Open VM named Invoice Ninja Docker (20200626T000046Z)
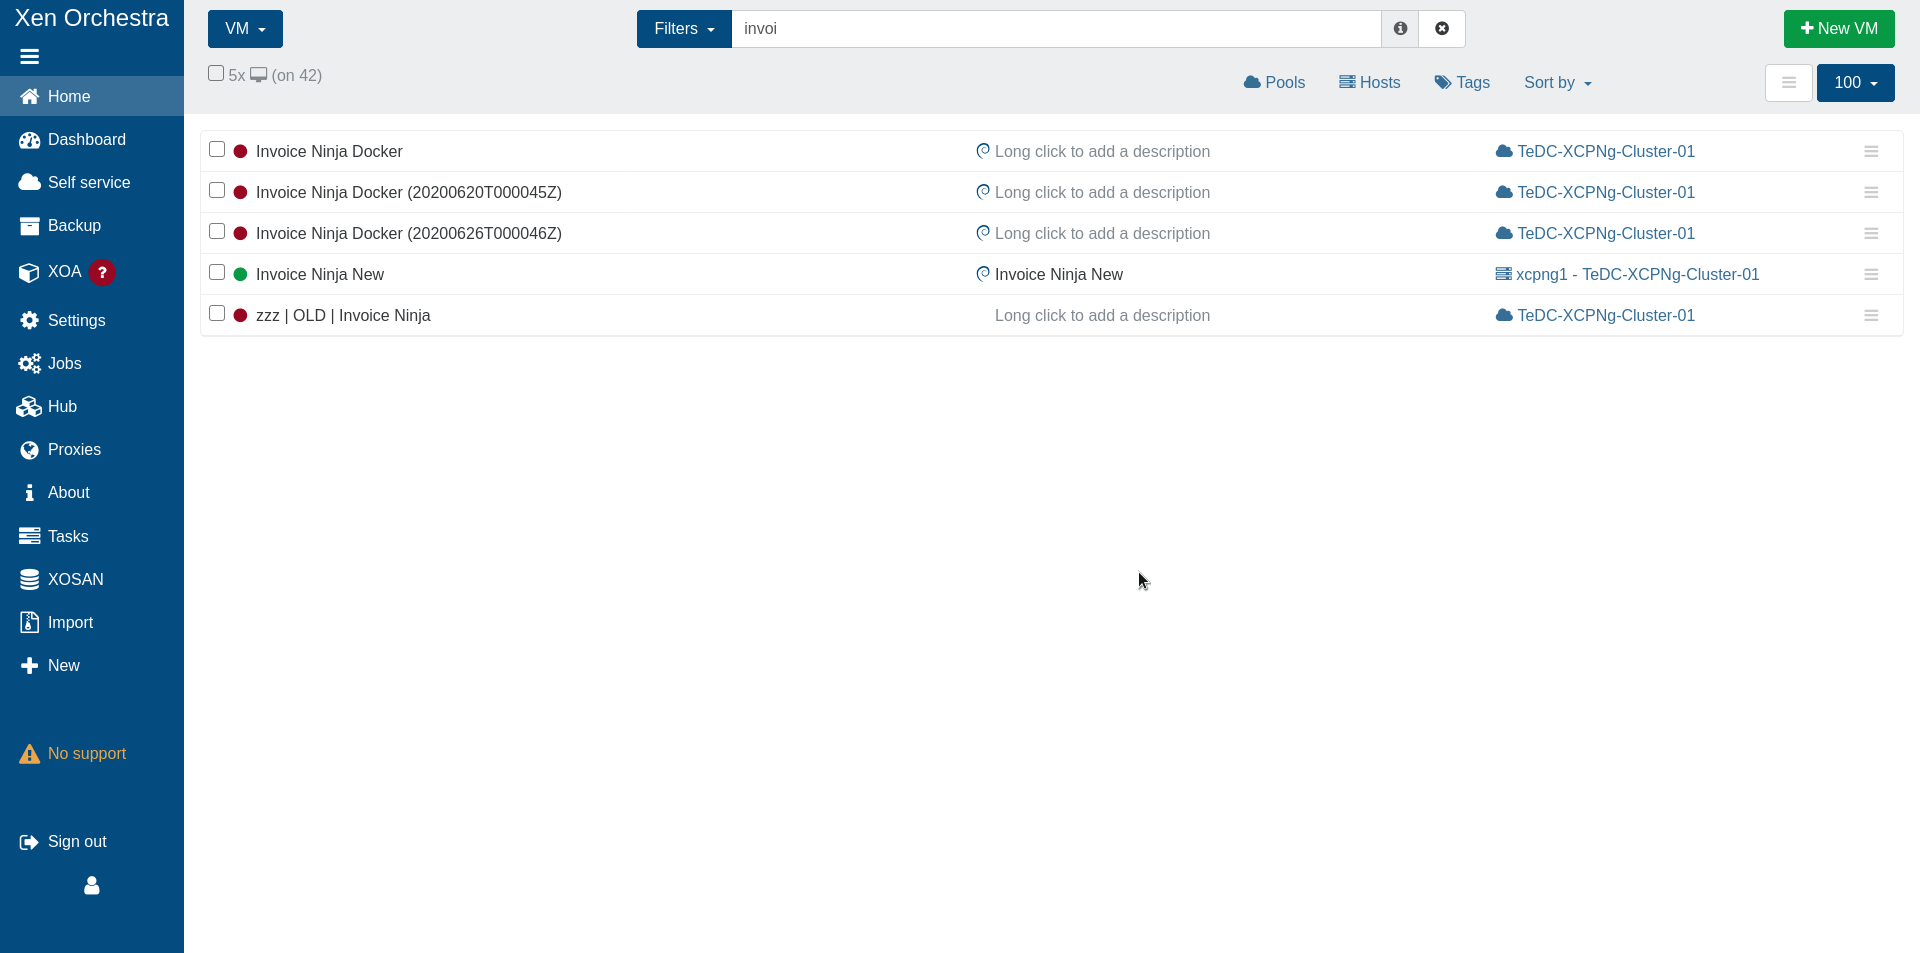The height and width of the screenshot is (953, 1920). point(409,234)
